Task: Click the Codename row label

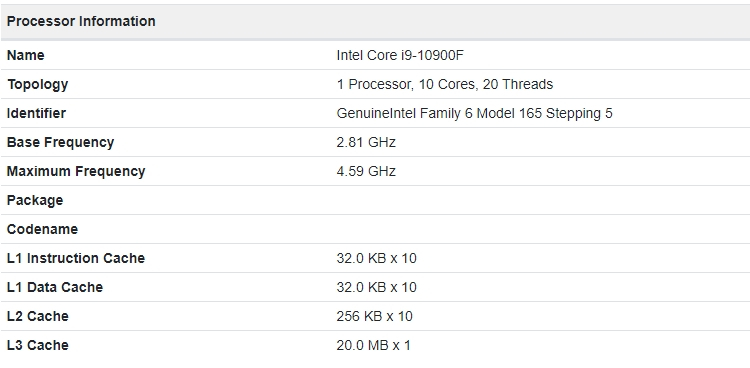Action: click(x=42, y=229)
